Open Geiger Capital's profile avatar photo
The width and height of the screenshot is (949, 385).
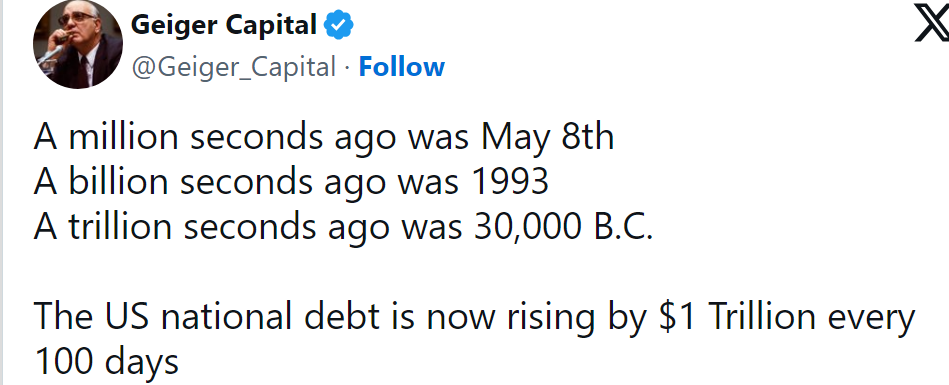78,44
